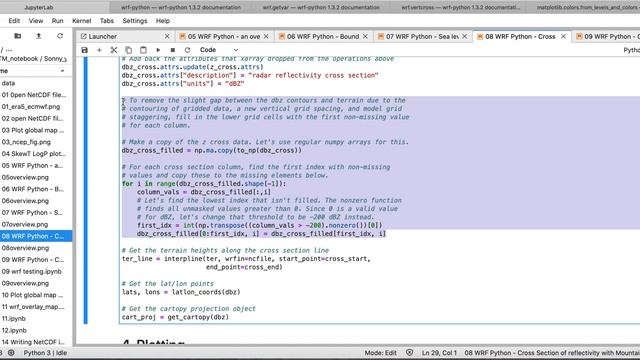Open the Settings menu
Screen dimensions: 640x360
(135, 21)
